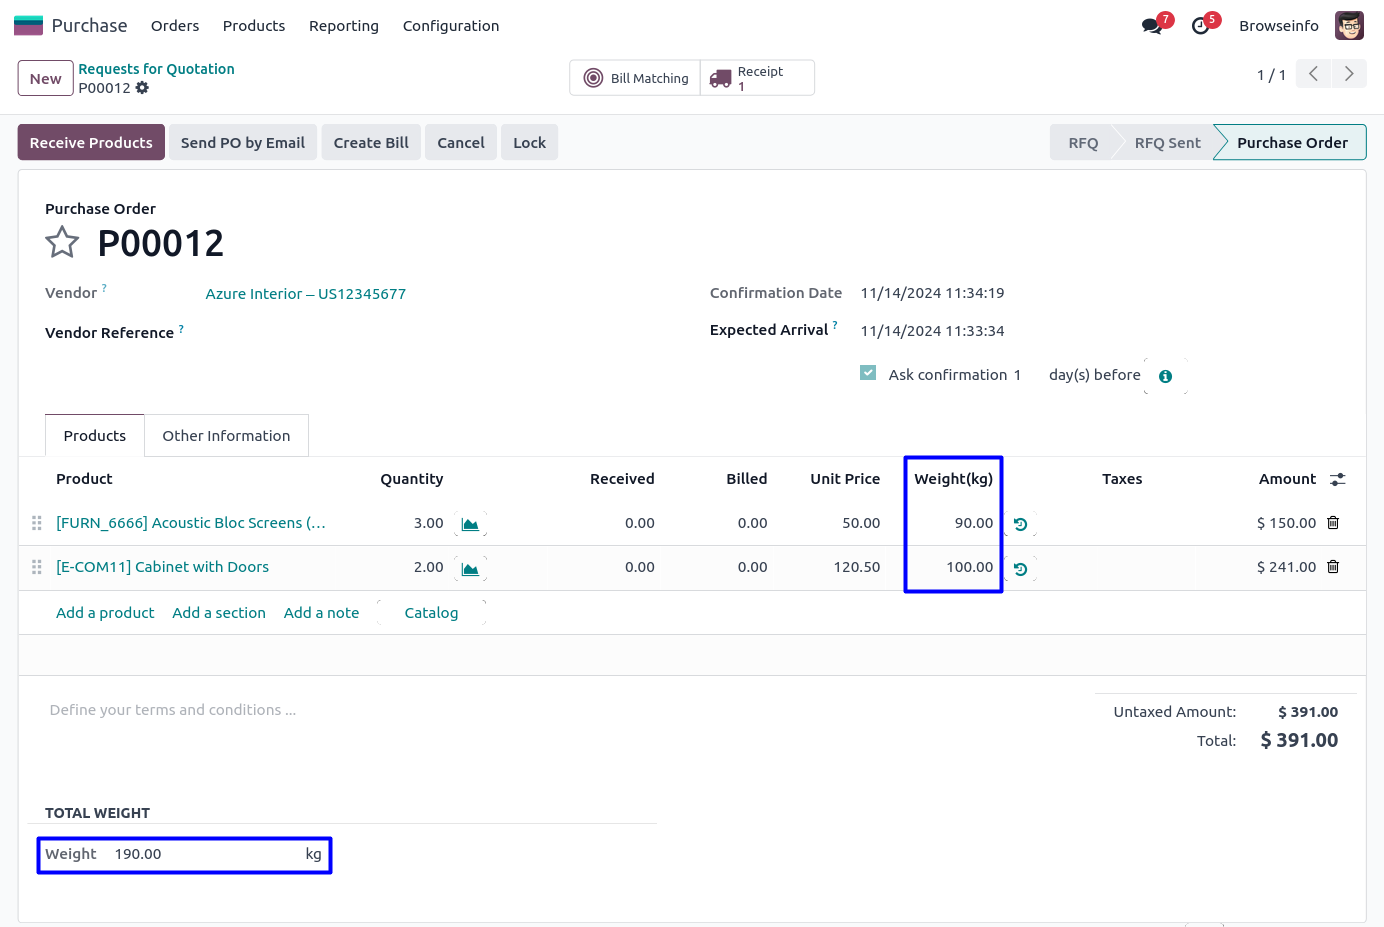Screen dimensions: 1384x927
Task: Click the Create Bill button
Action: click(x=371, y=143)
